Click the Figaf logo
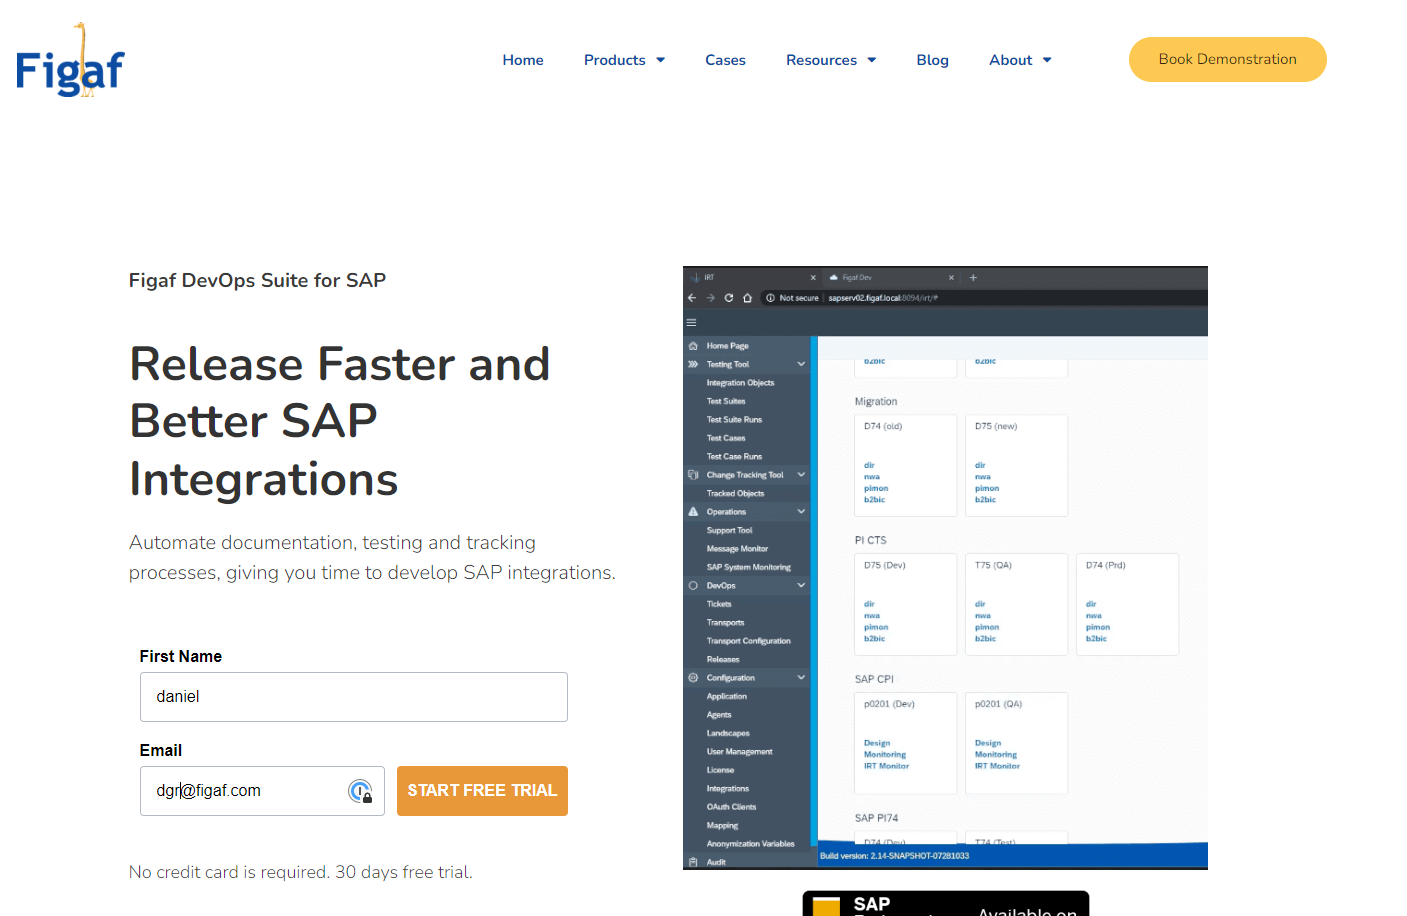This screenshot has width=1407, height=916. 70,60
